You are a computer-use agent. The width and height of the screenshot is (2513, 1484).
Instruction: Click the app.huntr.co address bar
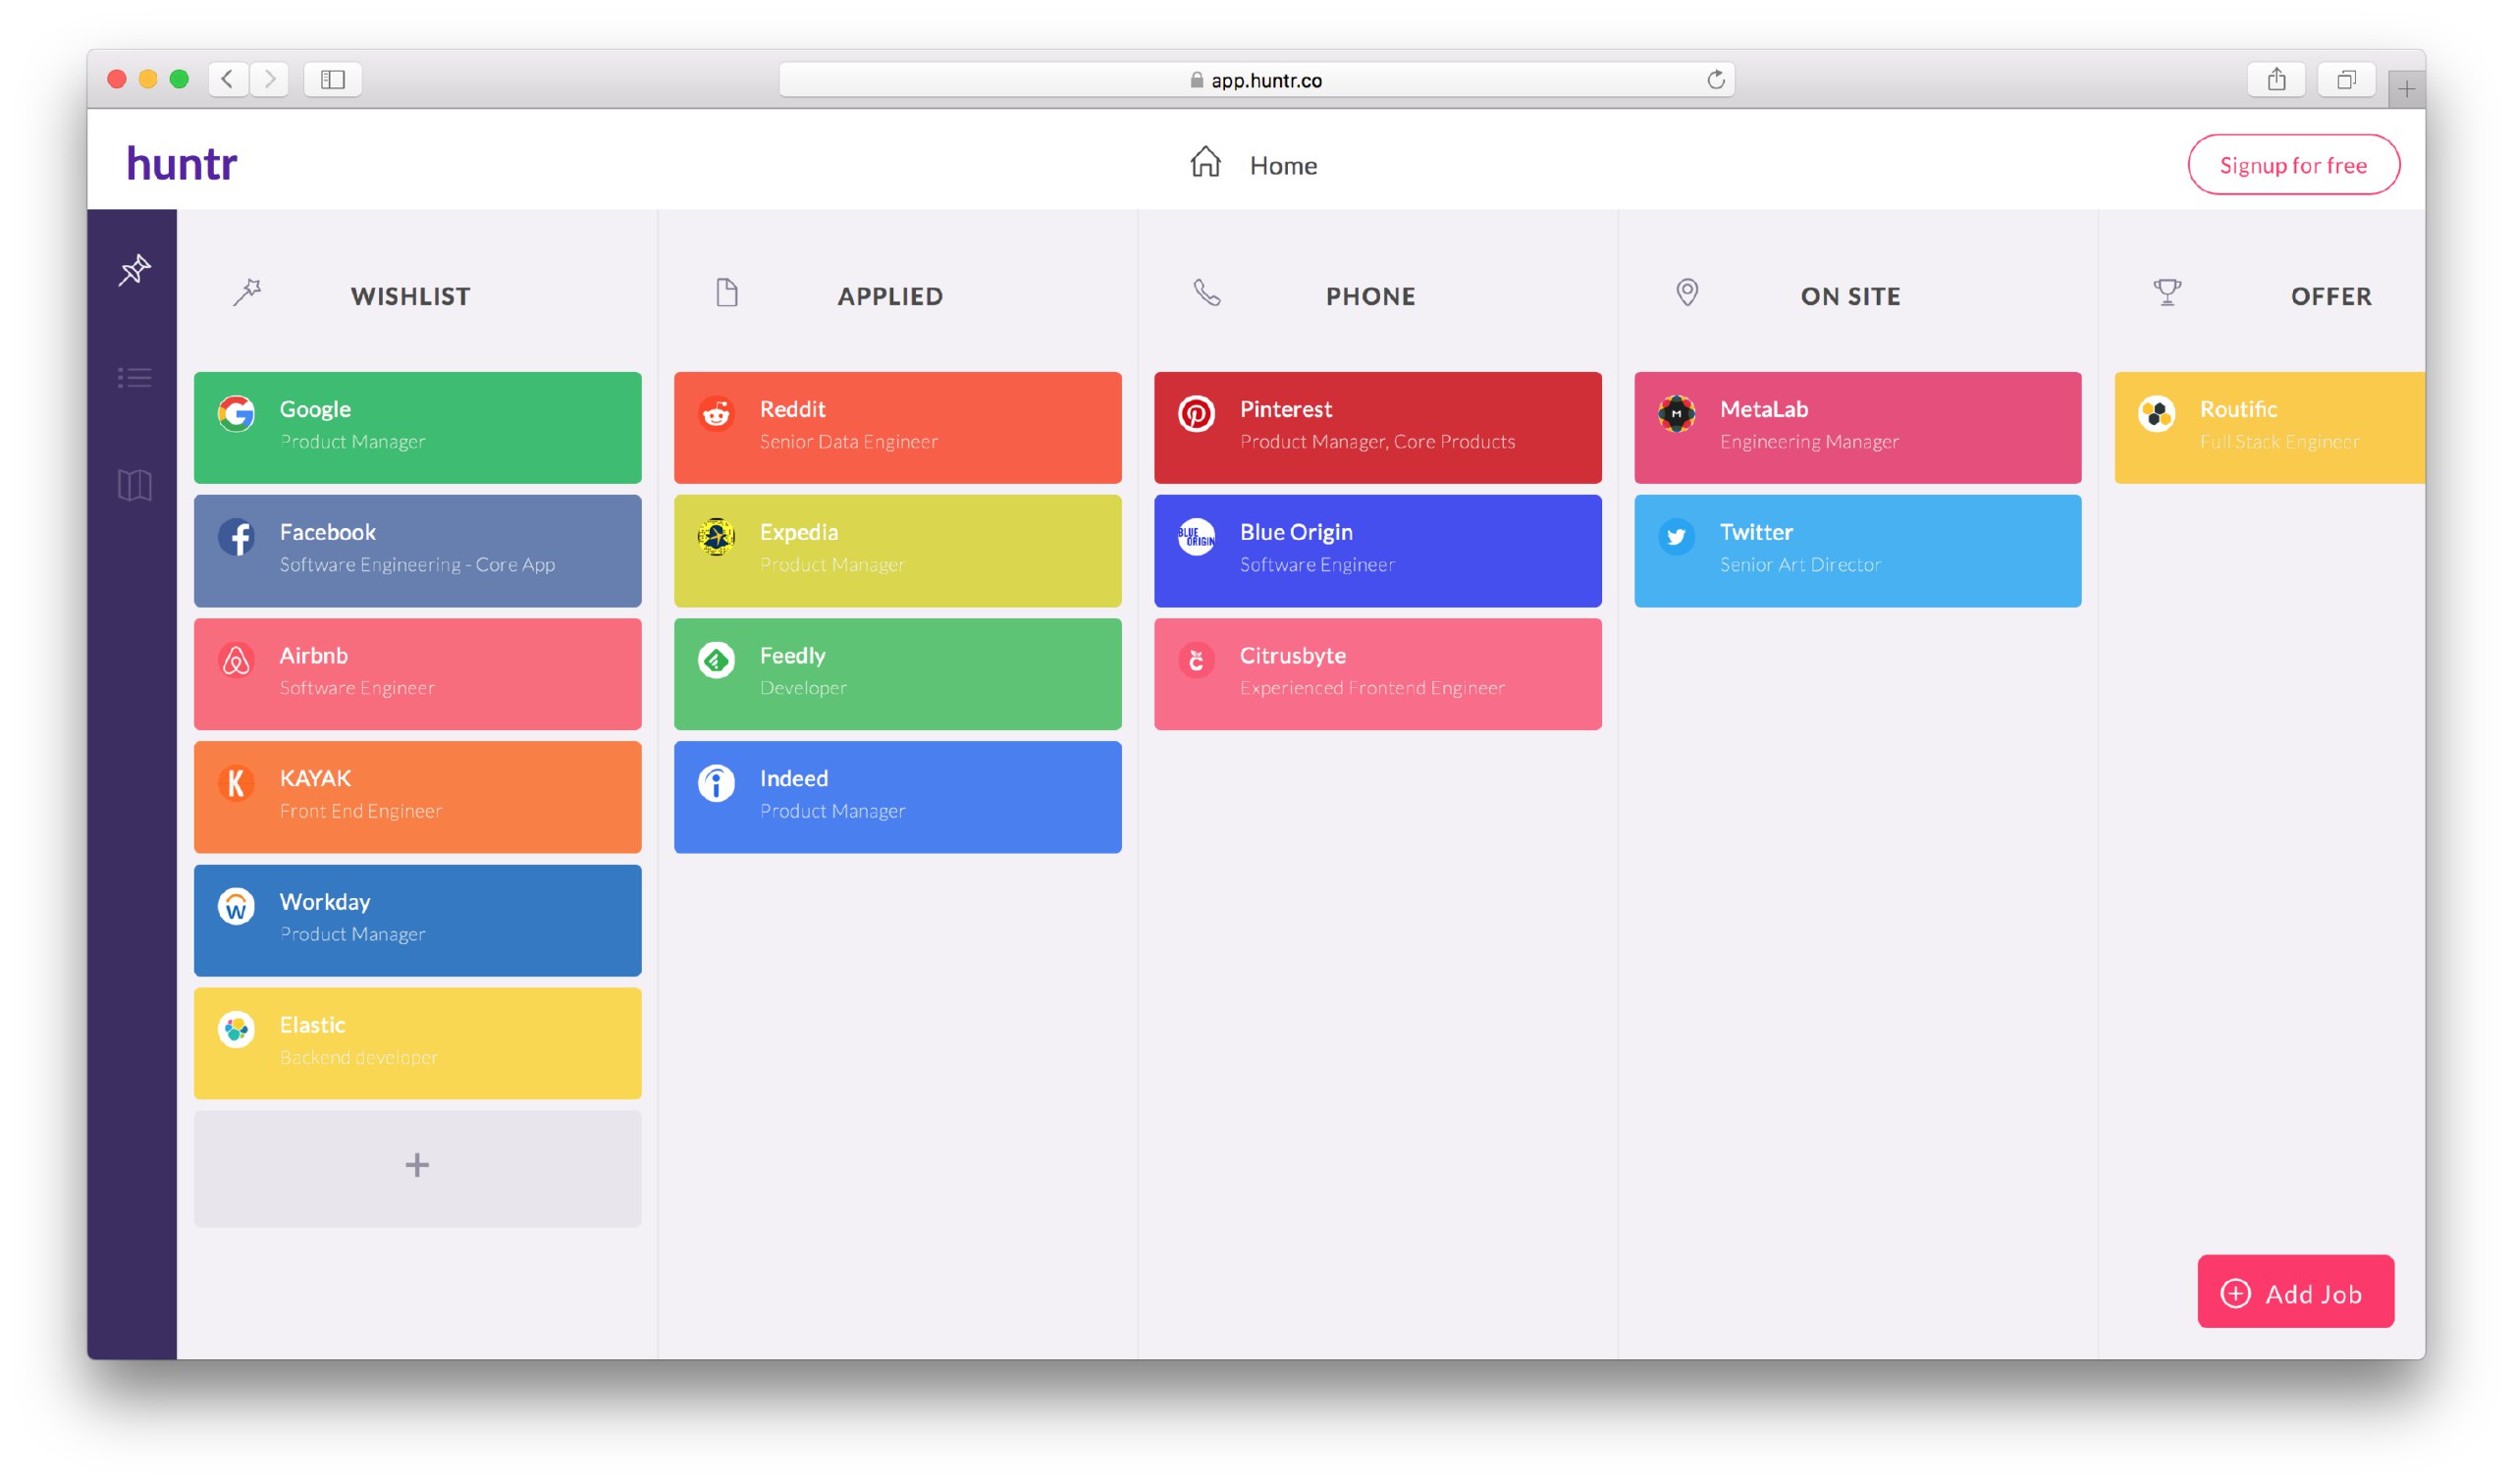click(x=1256, y=80)
